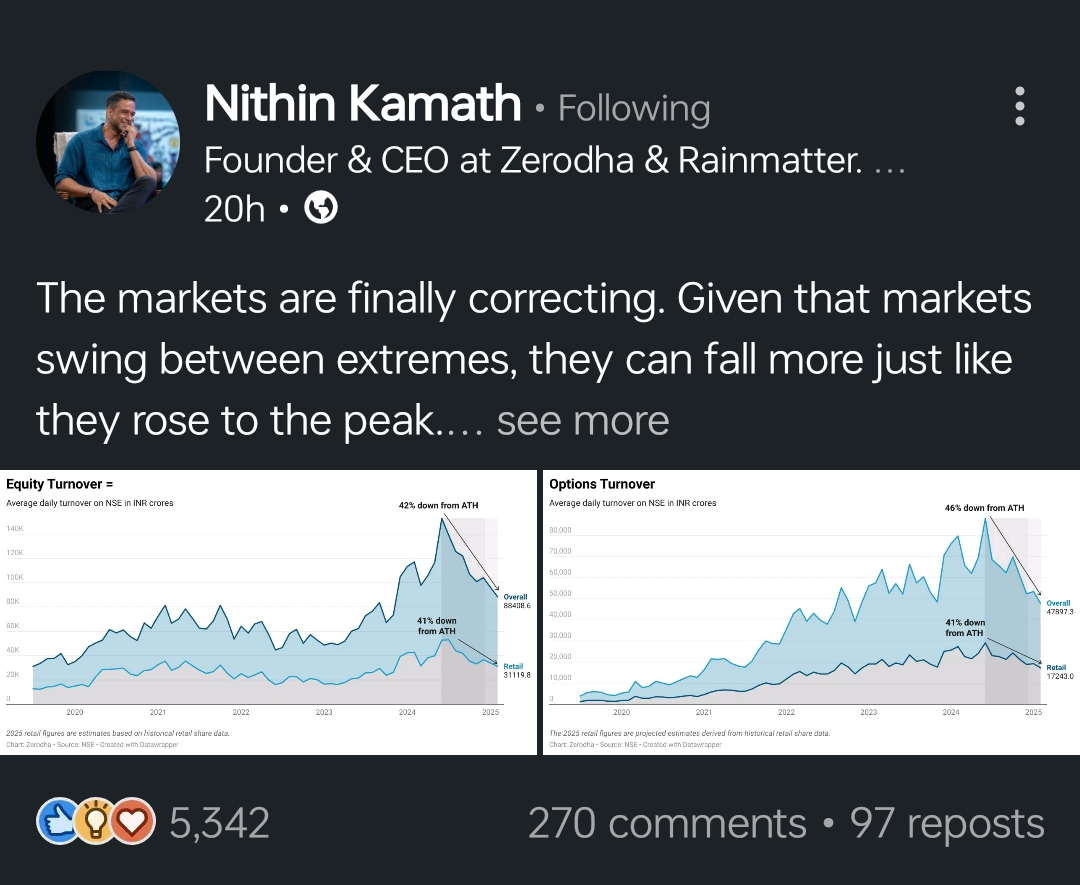This screenshot has width=1080, height=885.
Task: Open Nithin Kamath's profile via his name
Action: click(362, 105)
